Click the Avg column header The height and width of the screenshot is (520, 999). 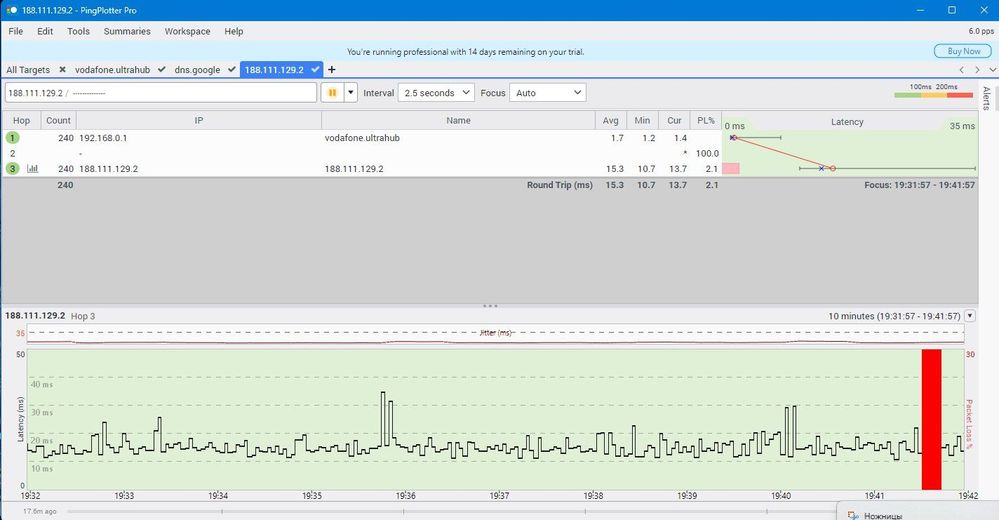pos(610,120)
